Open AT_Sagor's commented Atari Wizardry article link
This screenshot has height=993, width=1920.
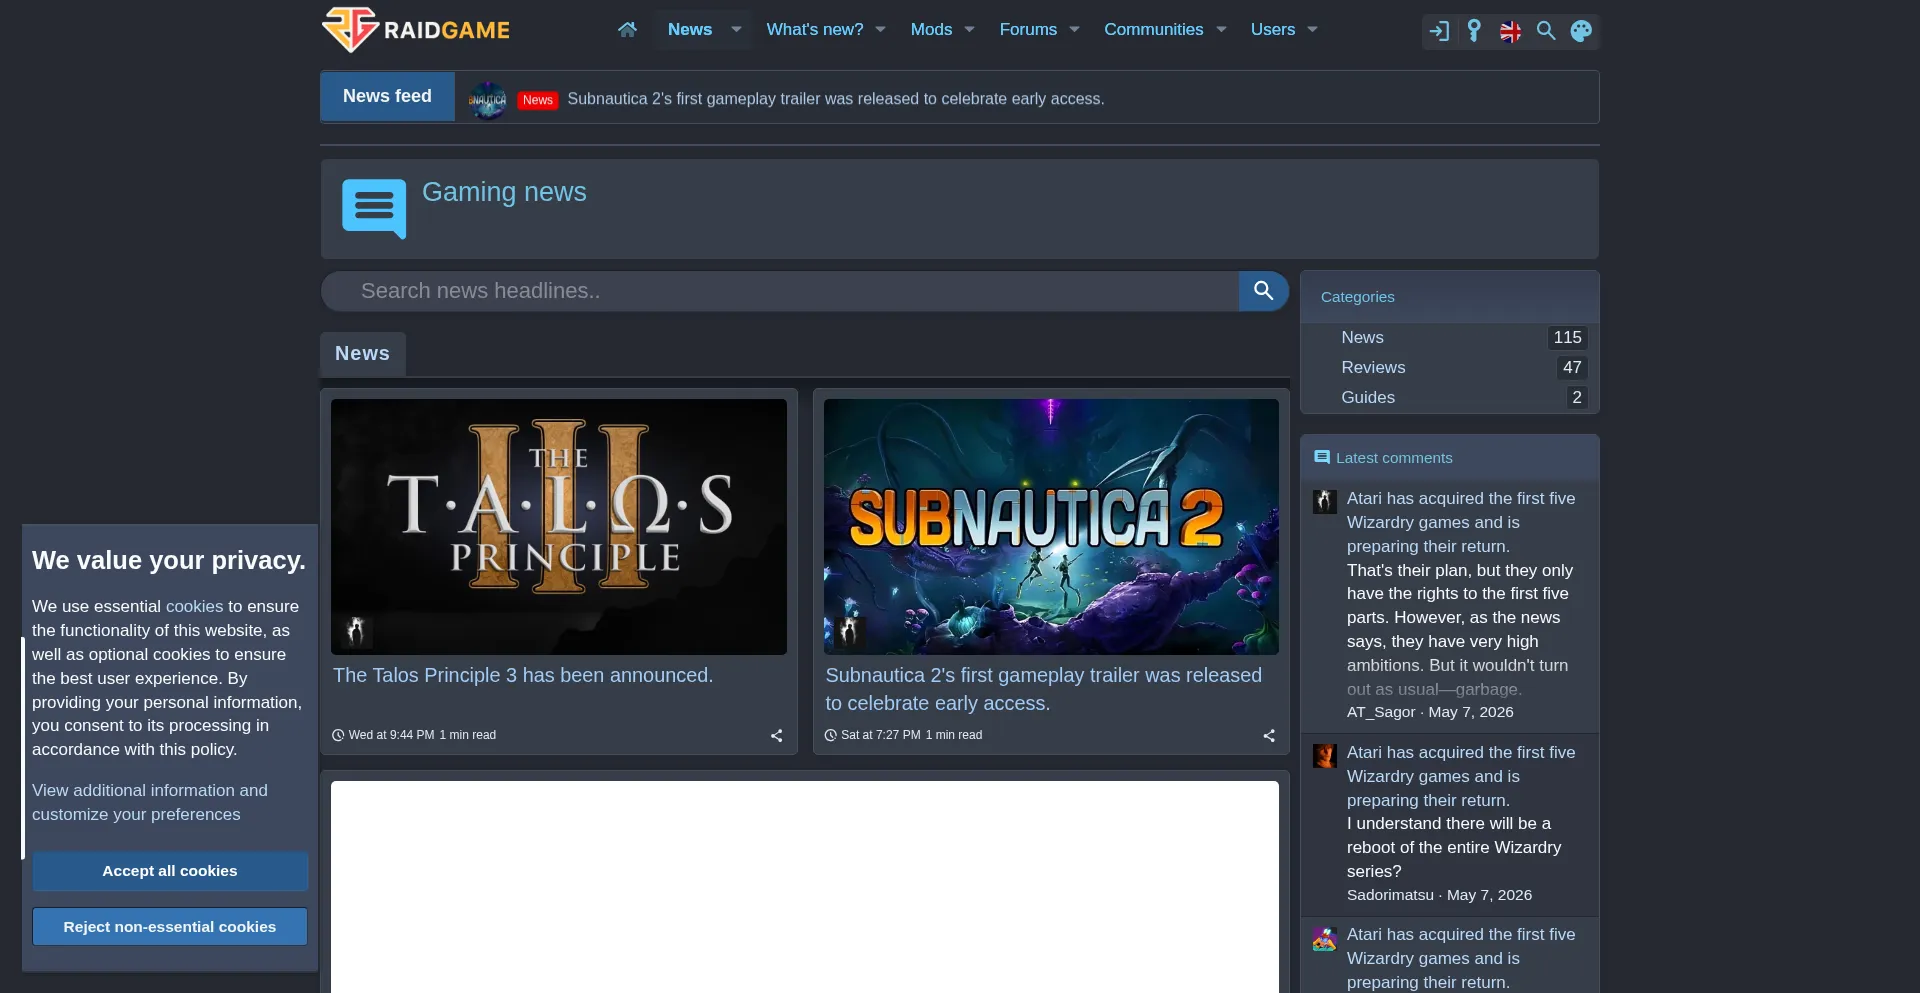[1461, 522]
